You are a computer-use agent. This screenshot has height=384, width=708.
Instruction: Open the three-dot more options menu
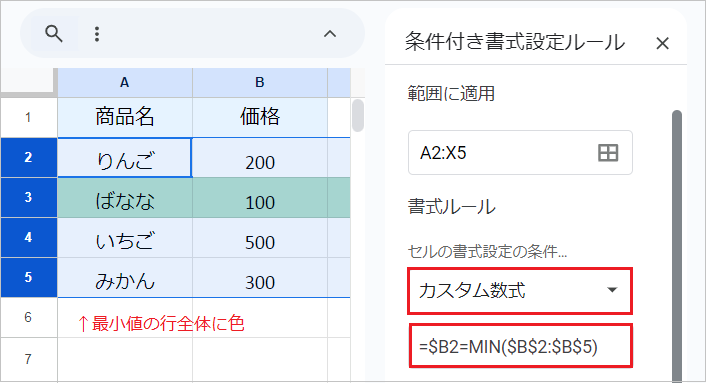(97, 34)
